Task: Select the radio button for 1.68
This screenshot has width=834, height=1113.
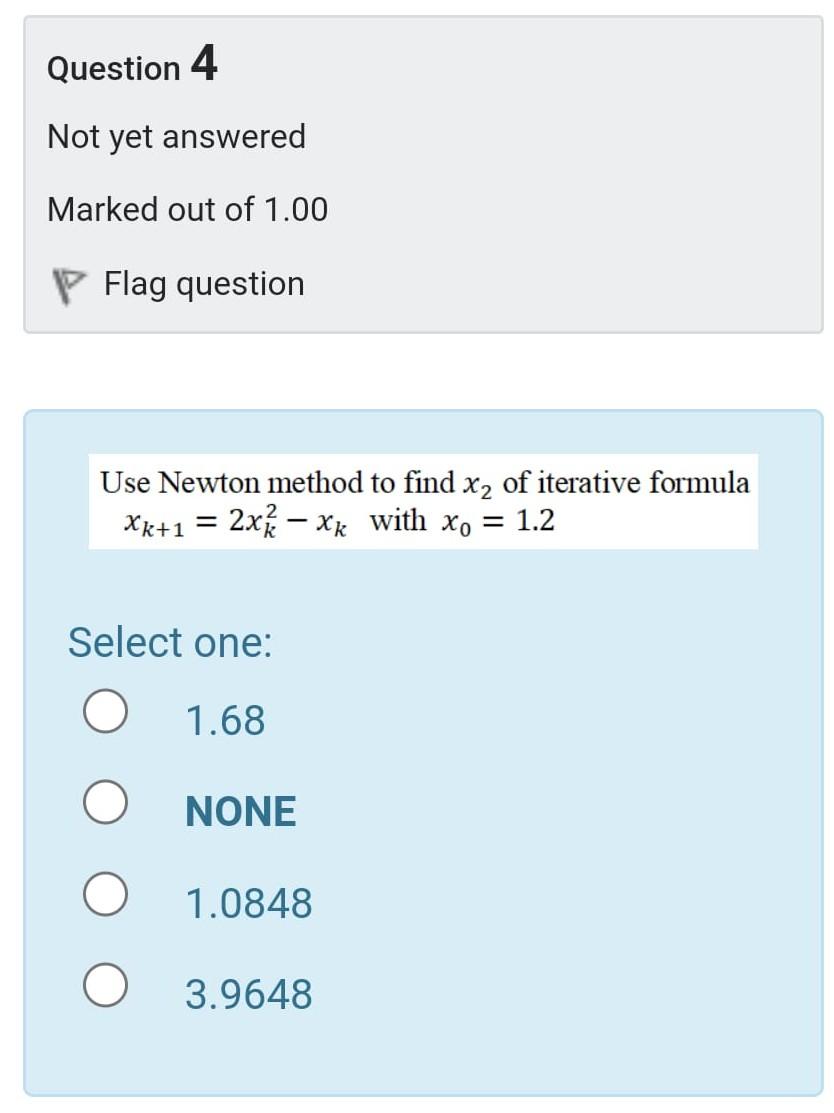Action: [x=106, y=712]
